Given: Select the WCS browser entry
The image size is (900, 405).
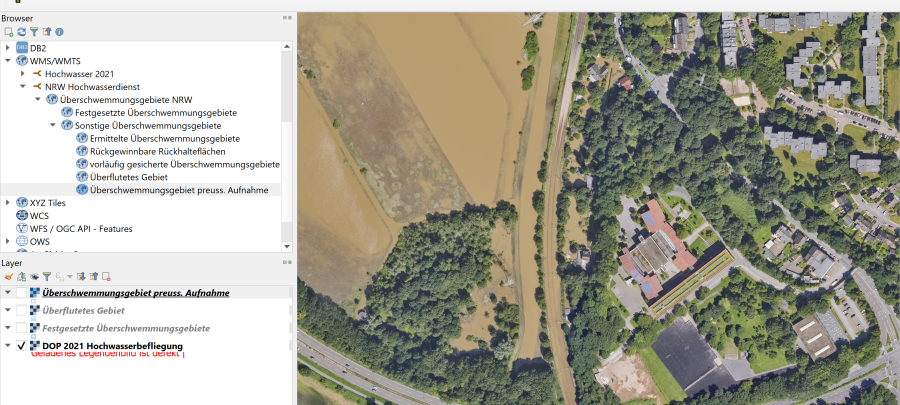Looking at the screenshot, I should point(39,215).
